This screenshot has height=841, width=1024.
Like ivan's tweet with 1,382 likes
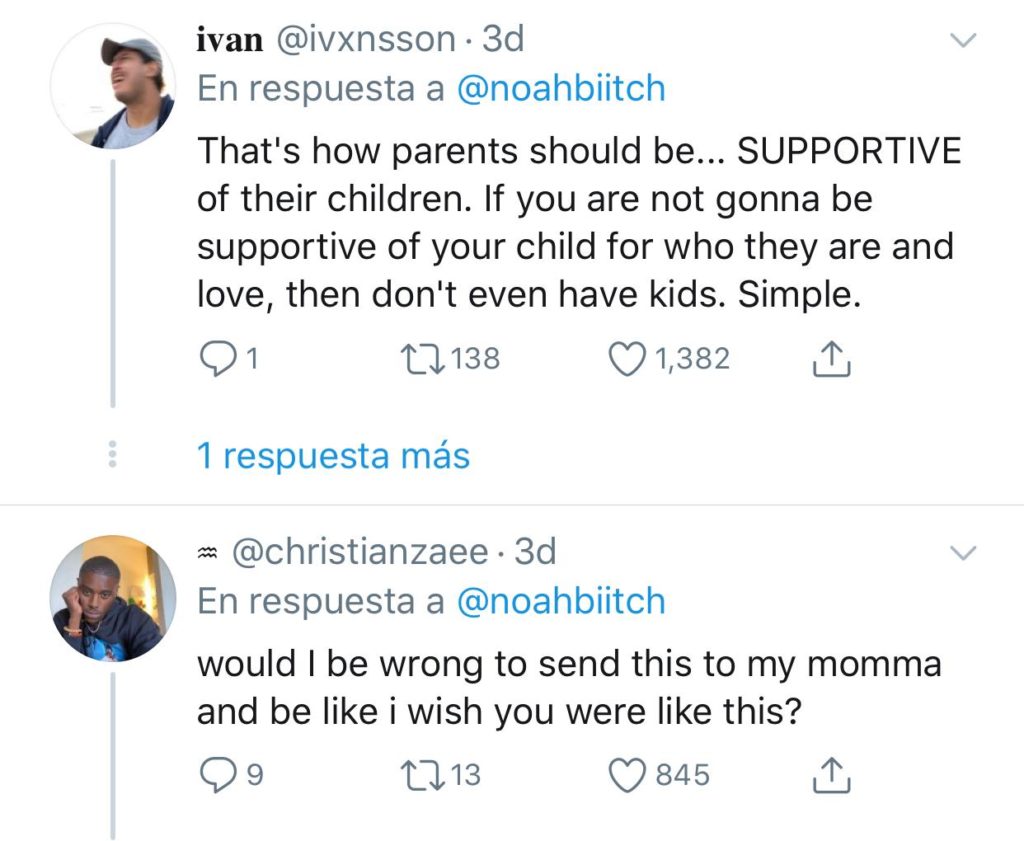(629, 359)
